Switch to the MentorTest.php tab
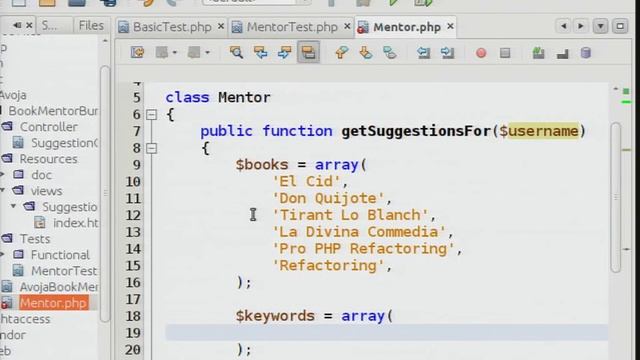The image size is (640, 360). pos(292,27)
